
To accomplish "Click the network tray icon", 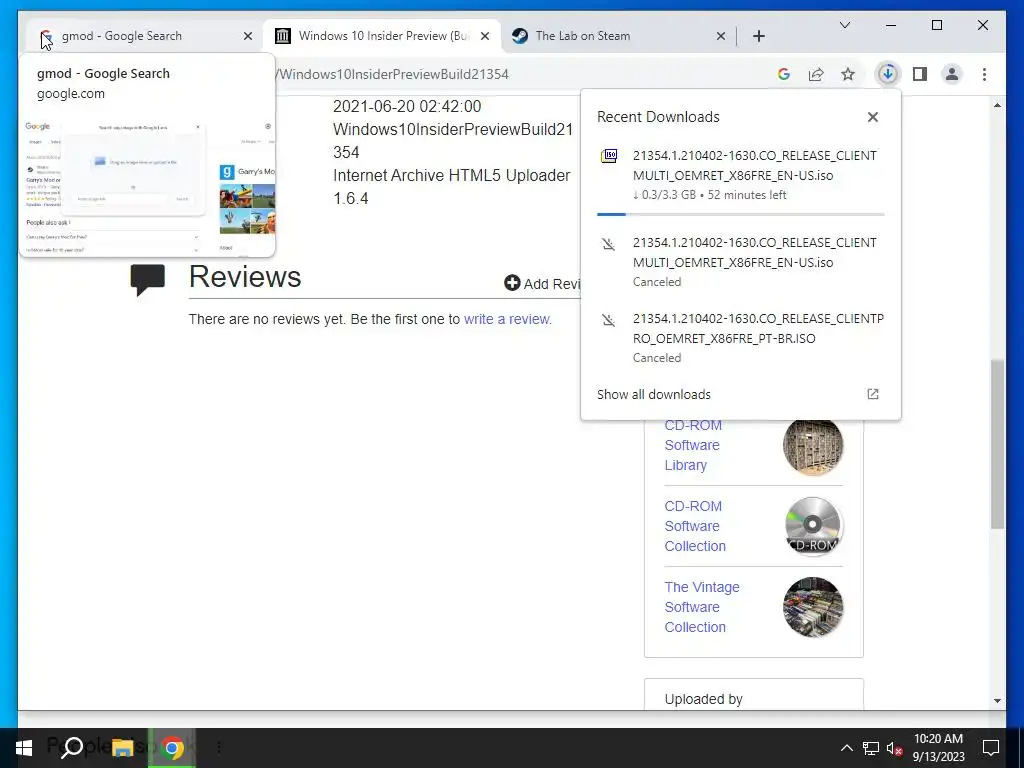I will (871, 748).
